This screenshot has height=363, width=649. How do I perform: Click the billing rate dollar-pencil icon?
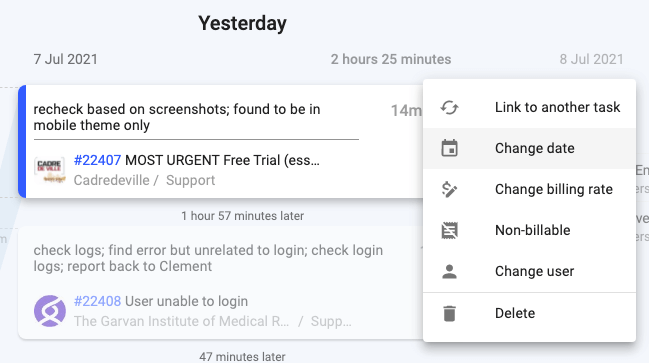pos(449,189)
